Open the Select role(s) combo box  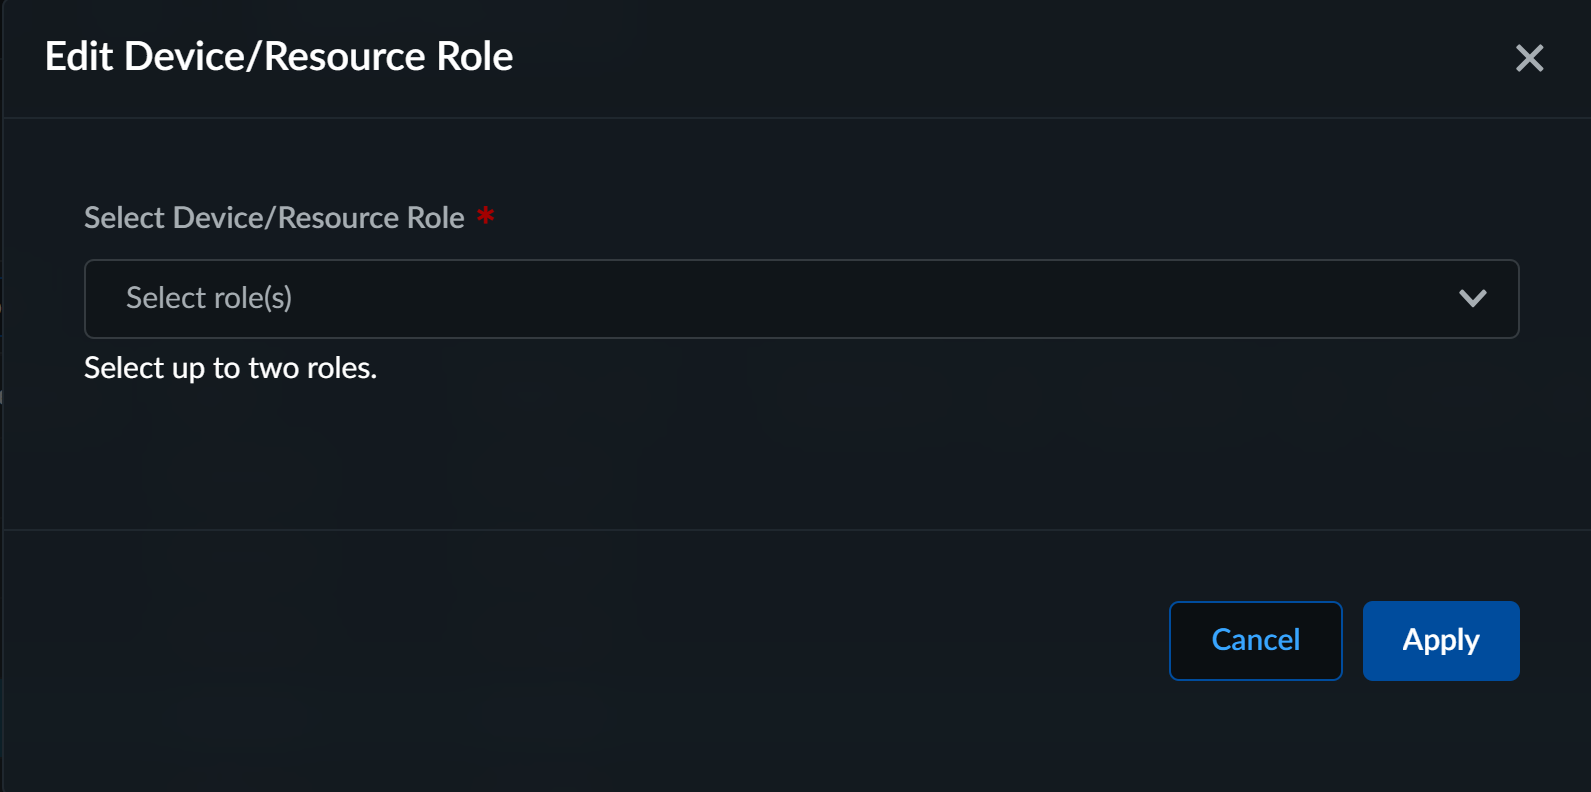[800, 298]
